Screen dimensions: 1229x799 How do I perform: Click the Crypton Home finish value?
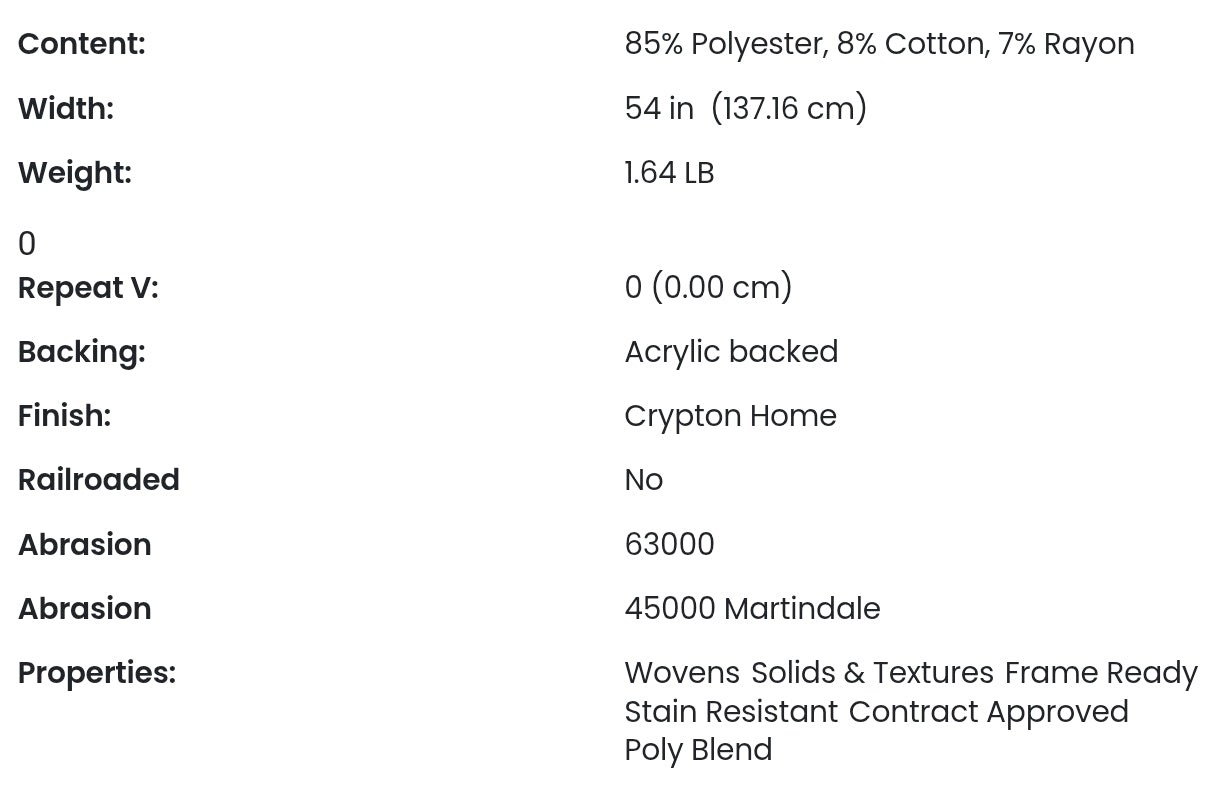point(730,416)
